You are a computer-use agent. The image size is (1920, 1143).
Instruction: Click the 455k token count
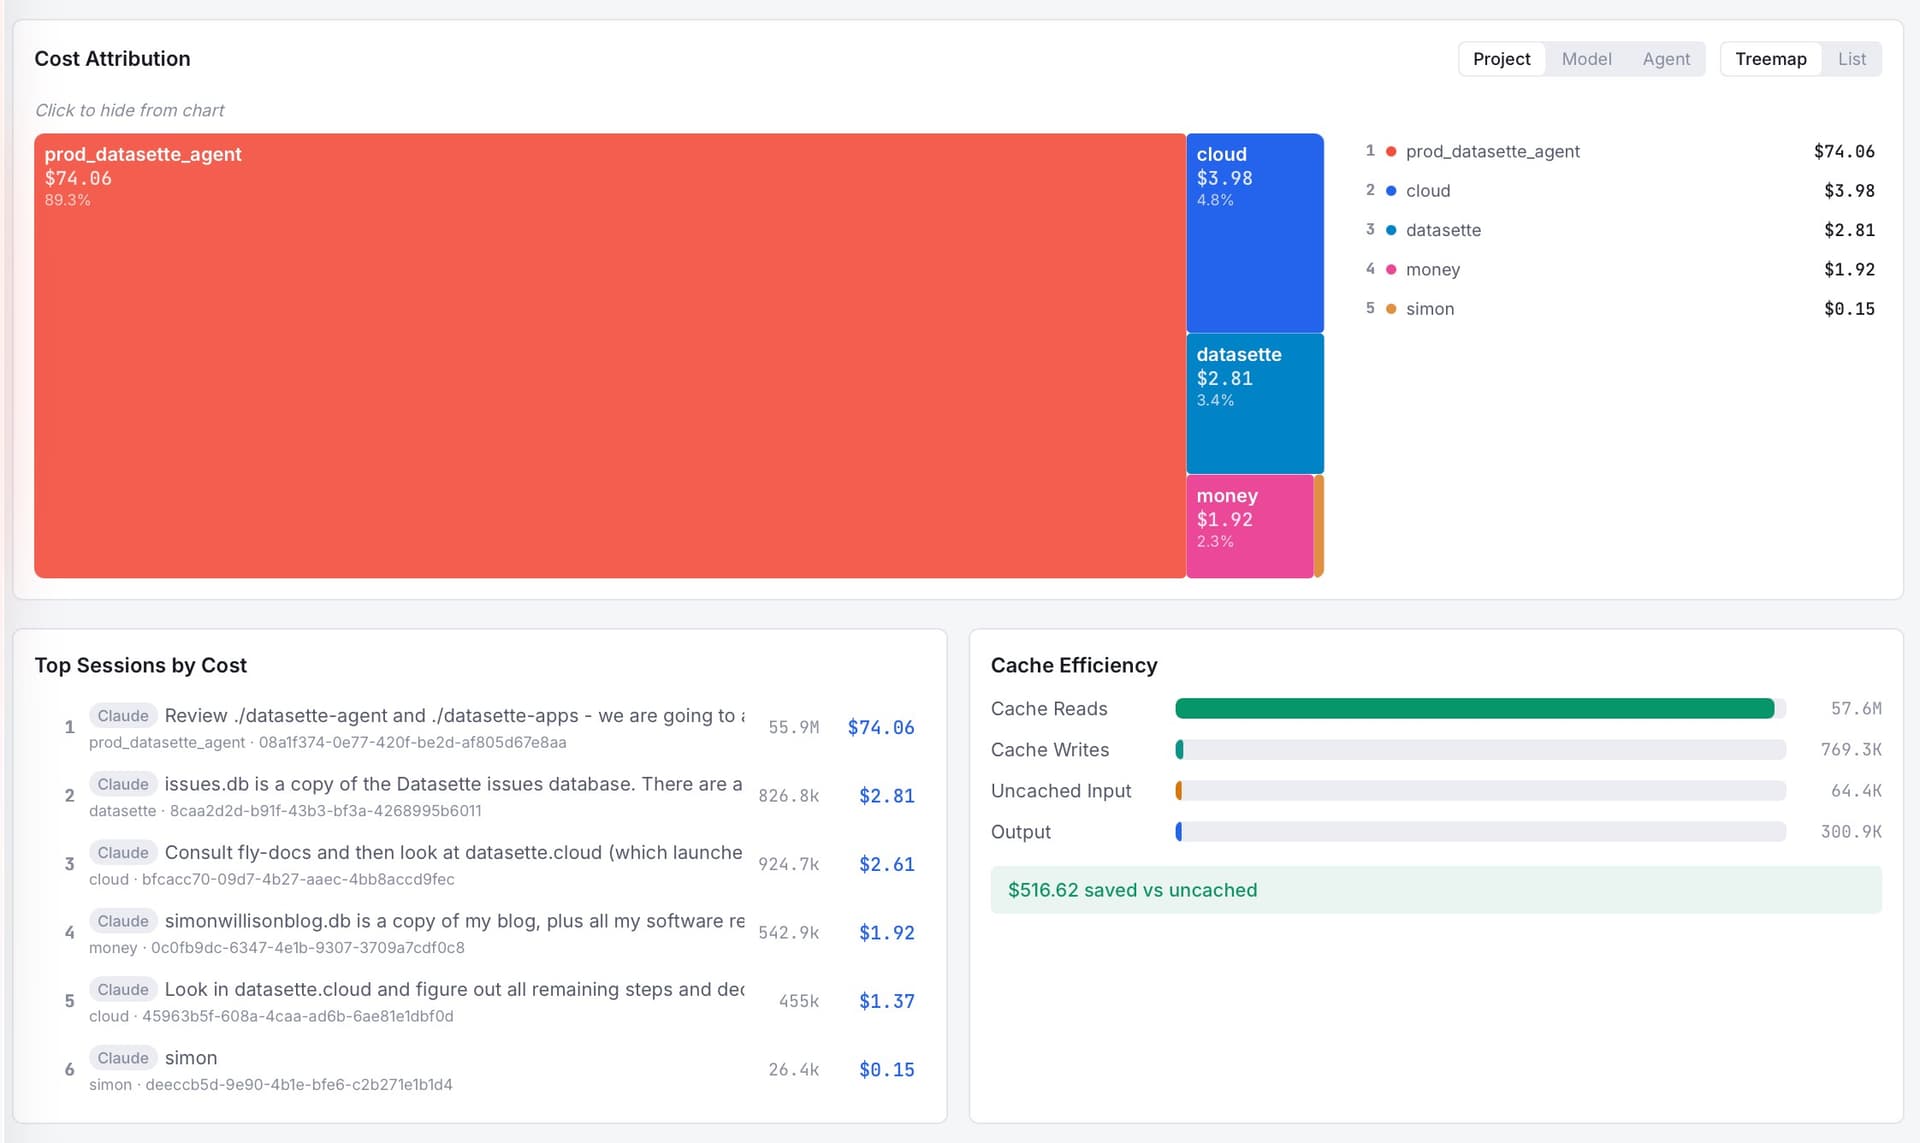799,1001
